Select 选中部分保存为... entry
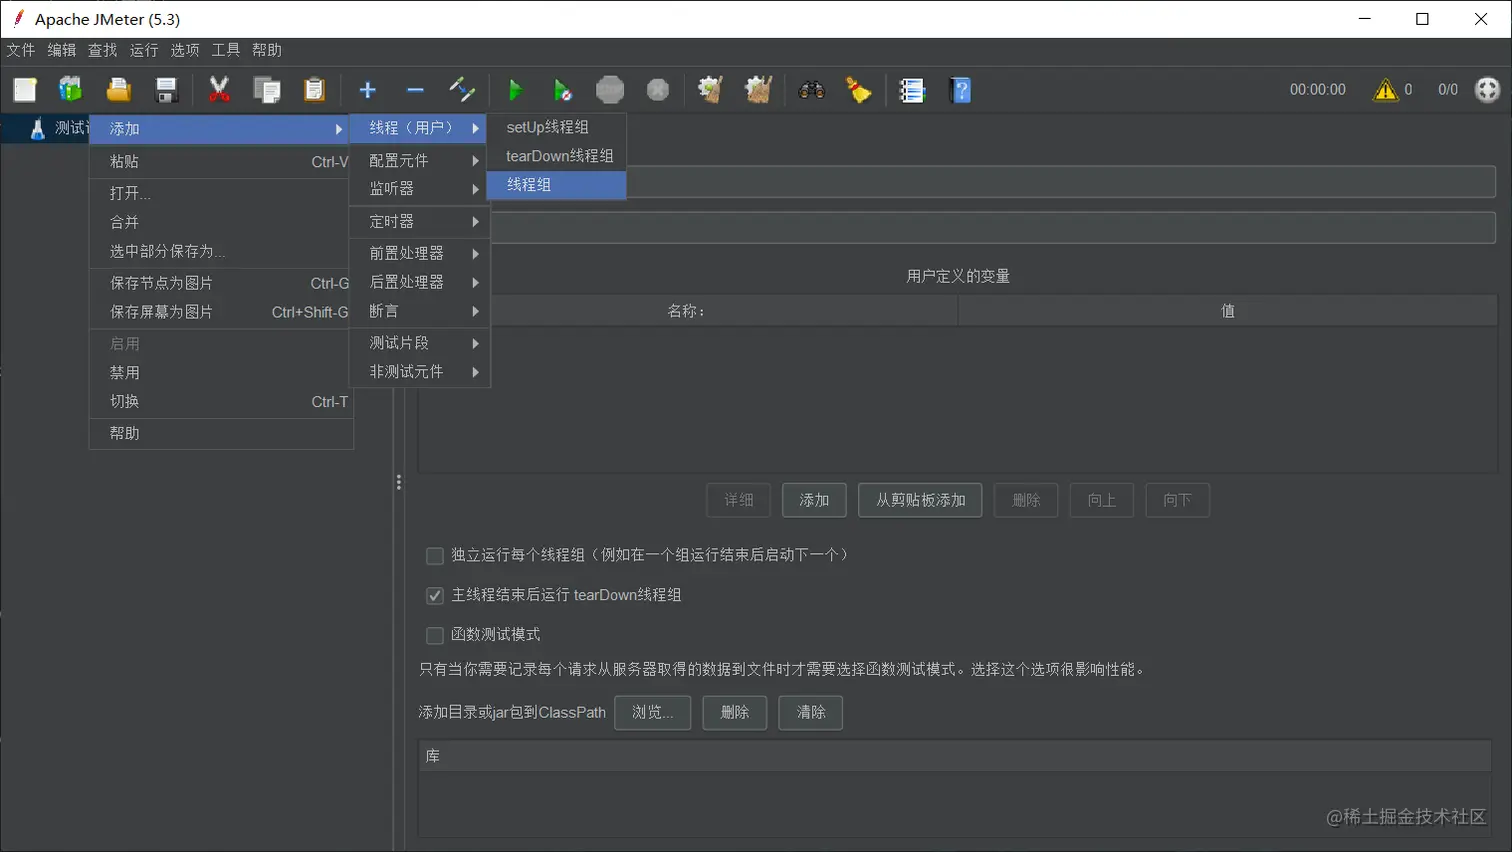The width and height of the screenshot is (1512, 852). click(x=221, y=251)
